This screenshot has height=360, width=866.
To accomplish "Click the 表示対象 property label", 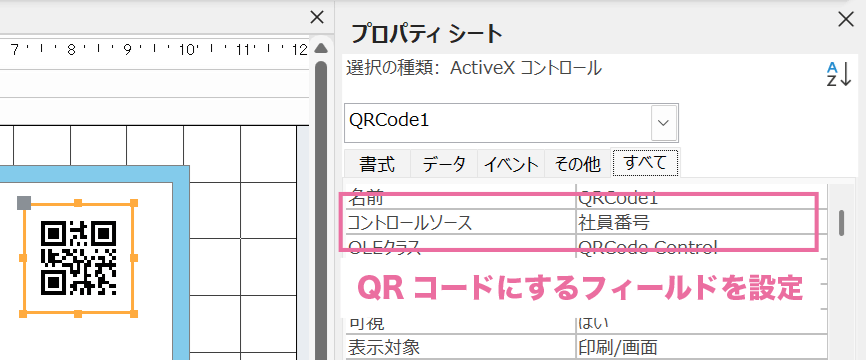I will coord(384,347).
